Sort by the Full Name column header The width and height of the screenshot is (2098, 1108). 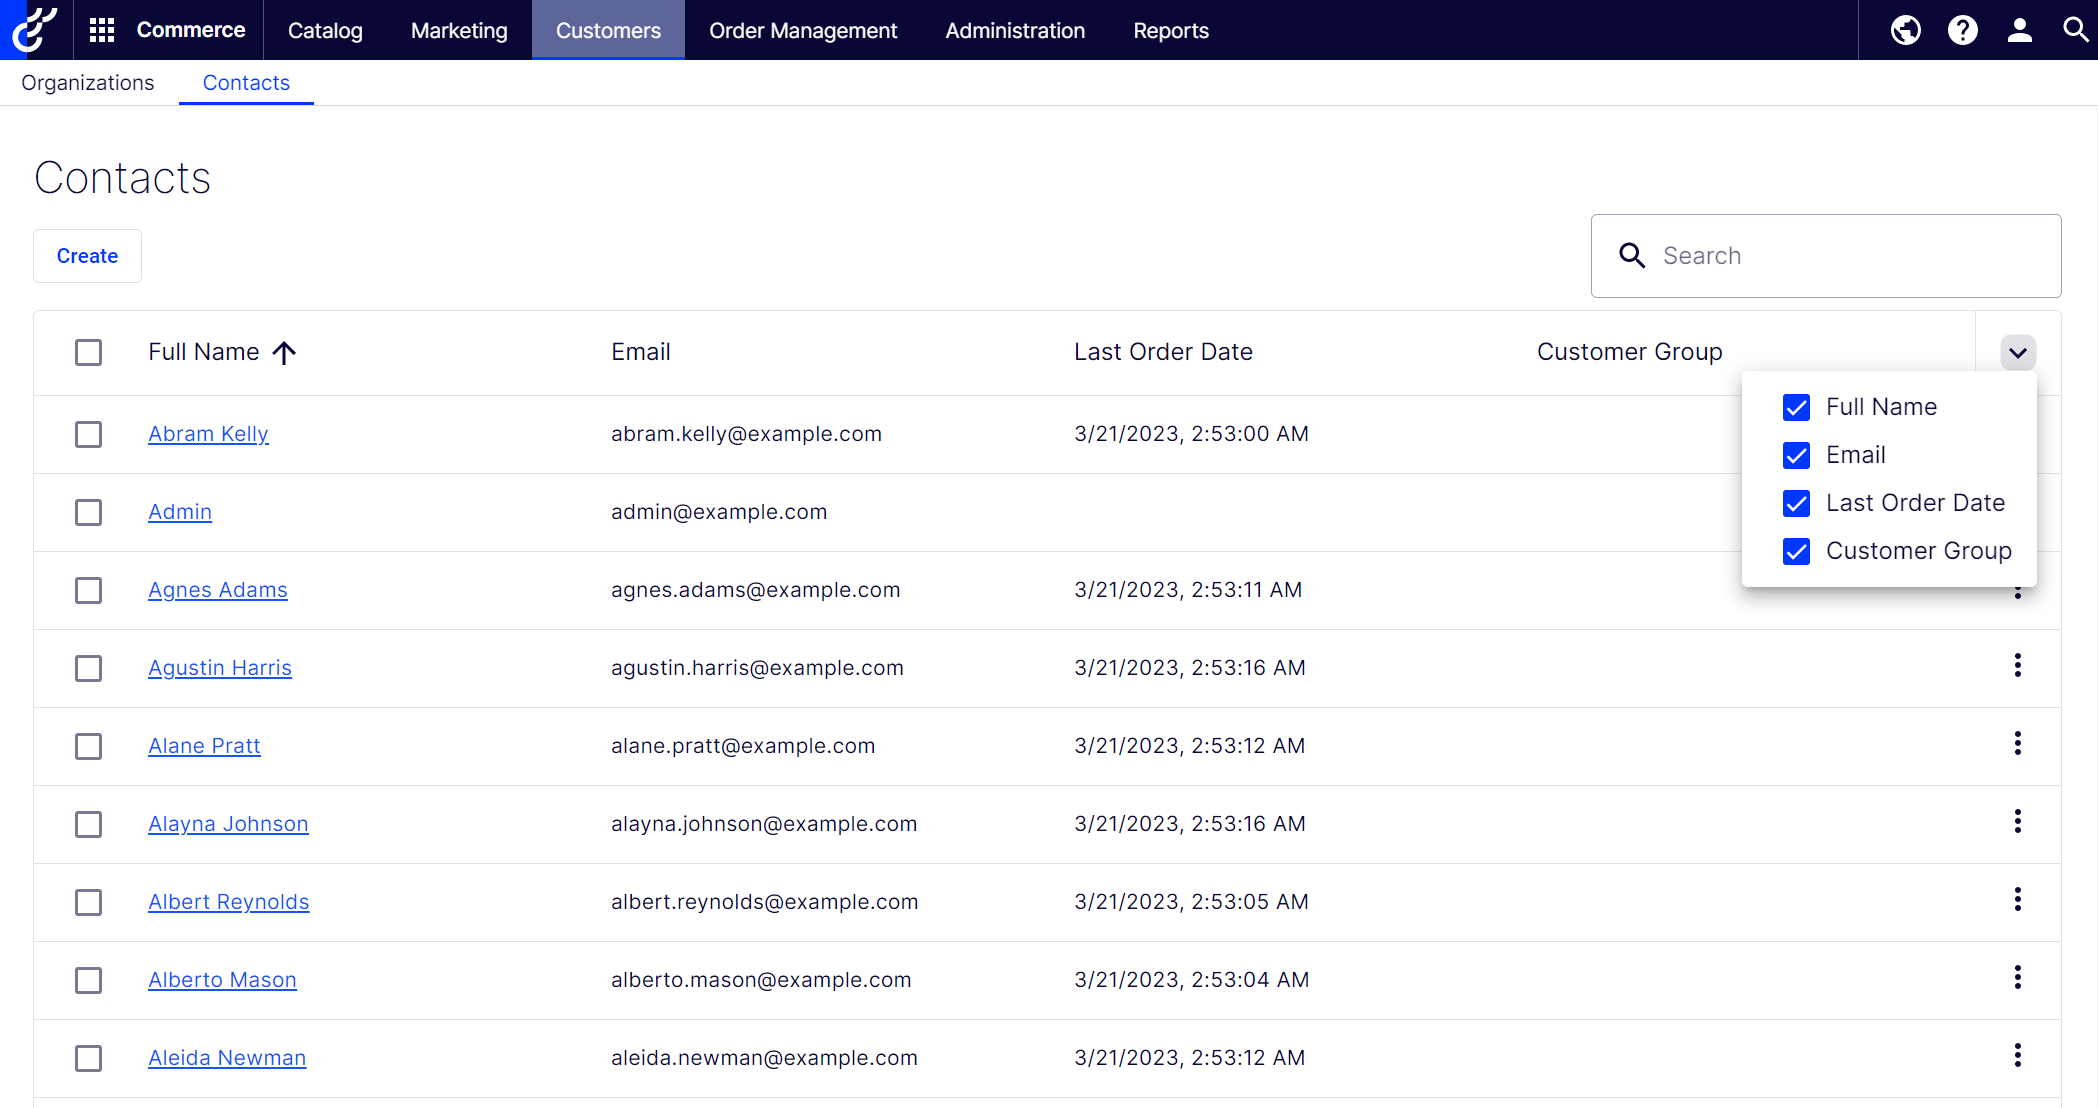[204, 352]
